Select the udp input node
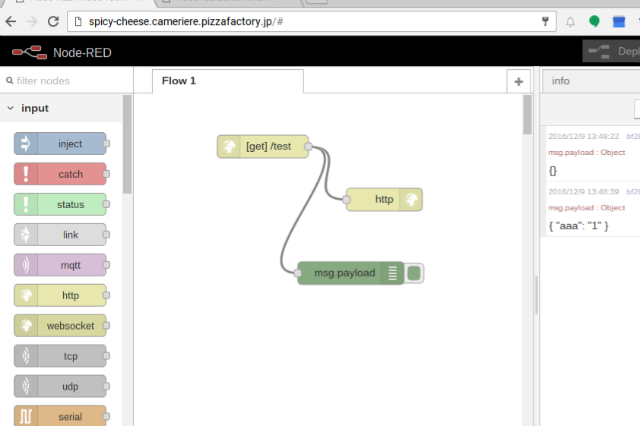The width and height of the screenshot is (640, 426). [x=60, y=386]
